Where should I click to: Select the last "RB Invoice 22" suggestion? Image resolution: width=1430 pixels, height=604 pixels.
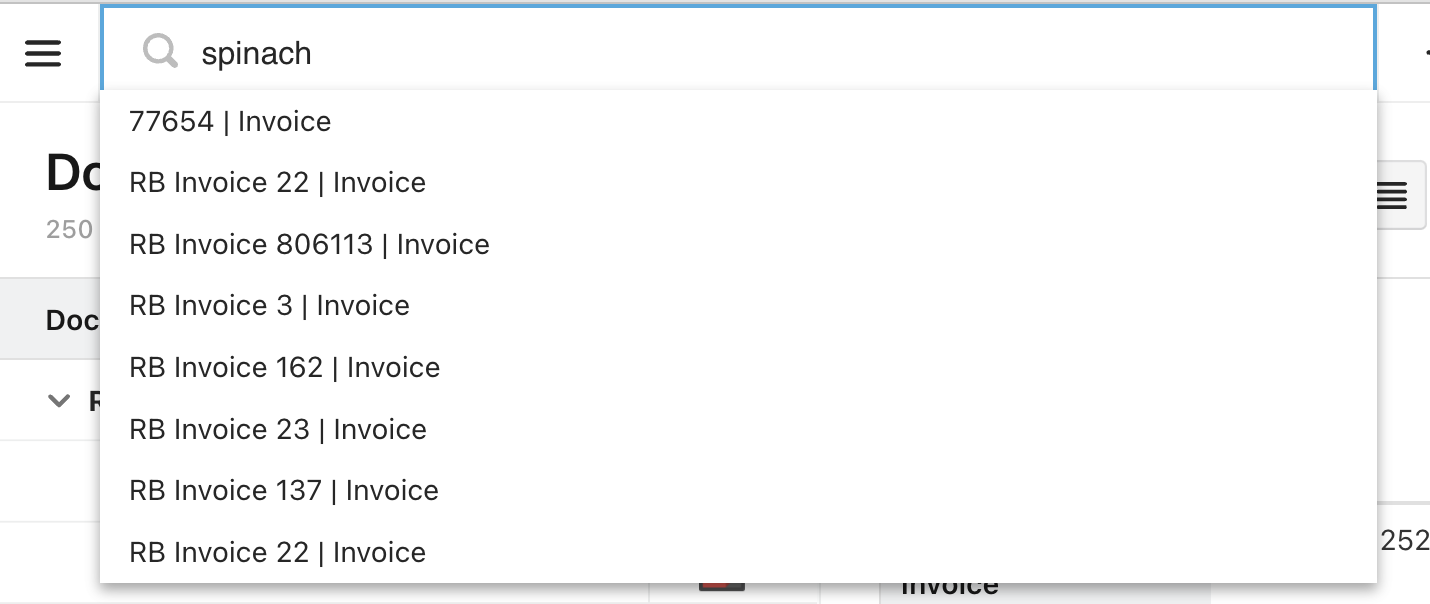277,553
